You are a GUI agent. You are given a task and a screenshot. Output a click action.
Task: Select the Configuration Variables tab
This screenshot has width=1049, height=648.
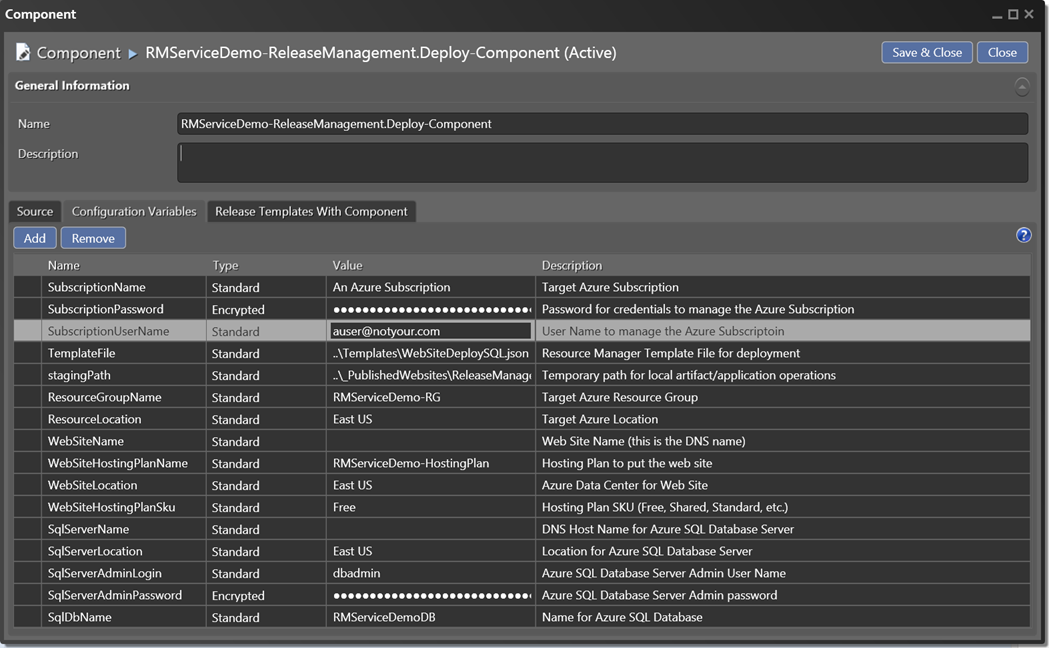point(134,211)
